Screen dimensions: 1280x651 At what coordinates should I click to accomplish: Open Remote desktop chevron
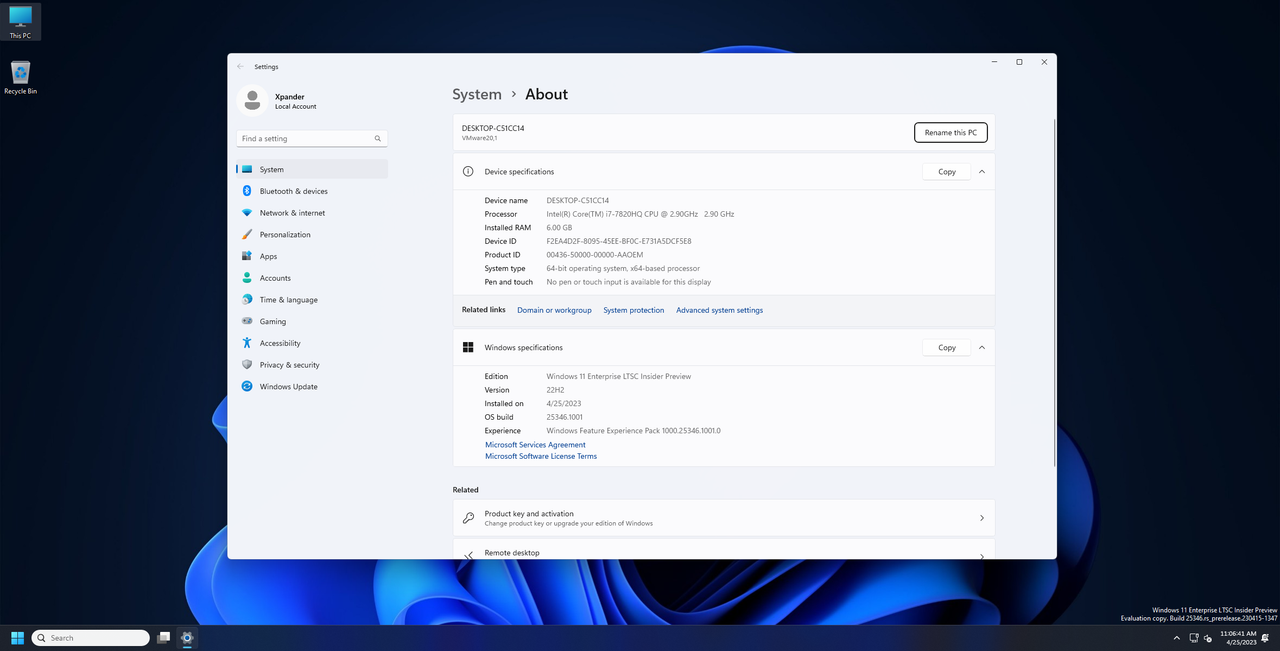pos(982,556)
